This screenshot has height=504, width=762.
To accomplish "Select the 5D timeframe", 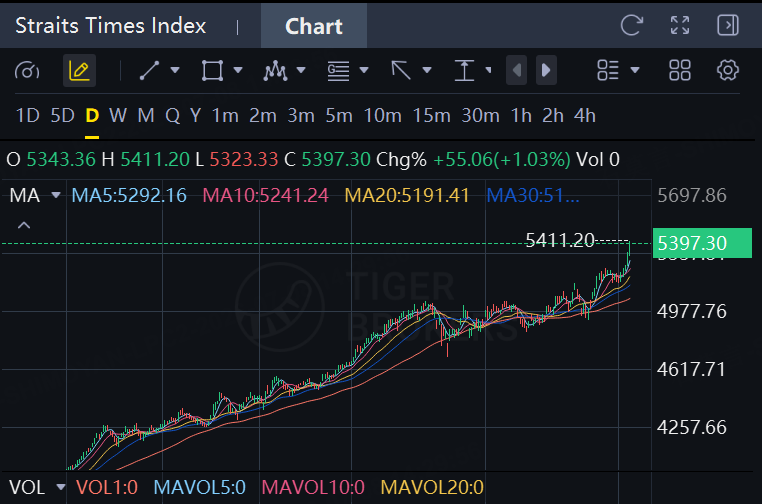I will [x=62, y=116].
